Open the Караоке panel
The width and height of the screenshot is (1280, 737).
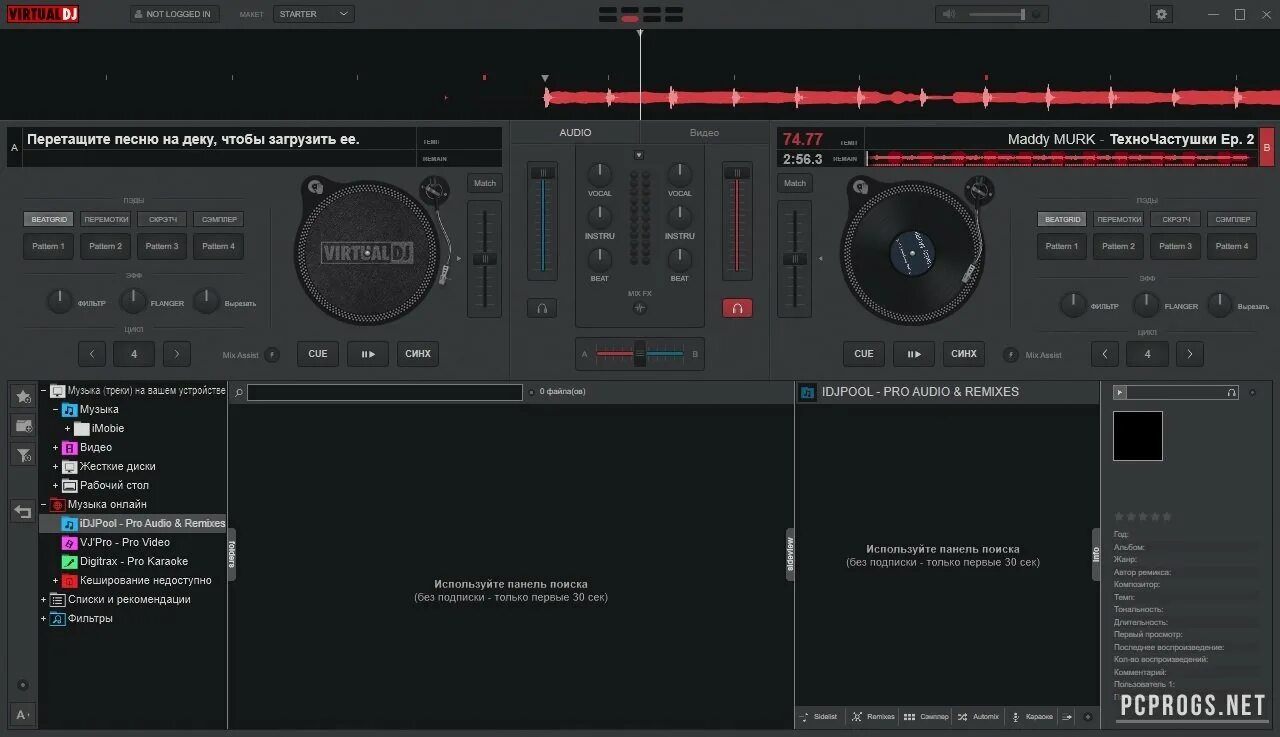[1032, 717]
